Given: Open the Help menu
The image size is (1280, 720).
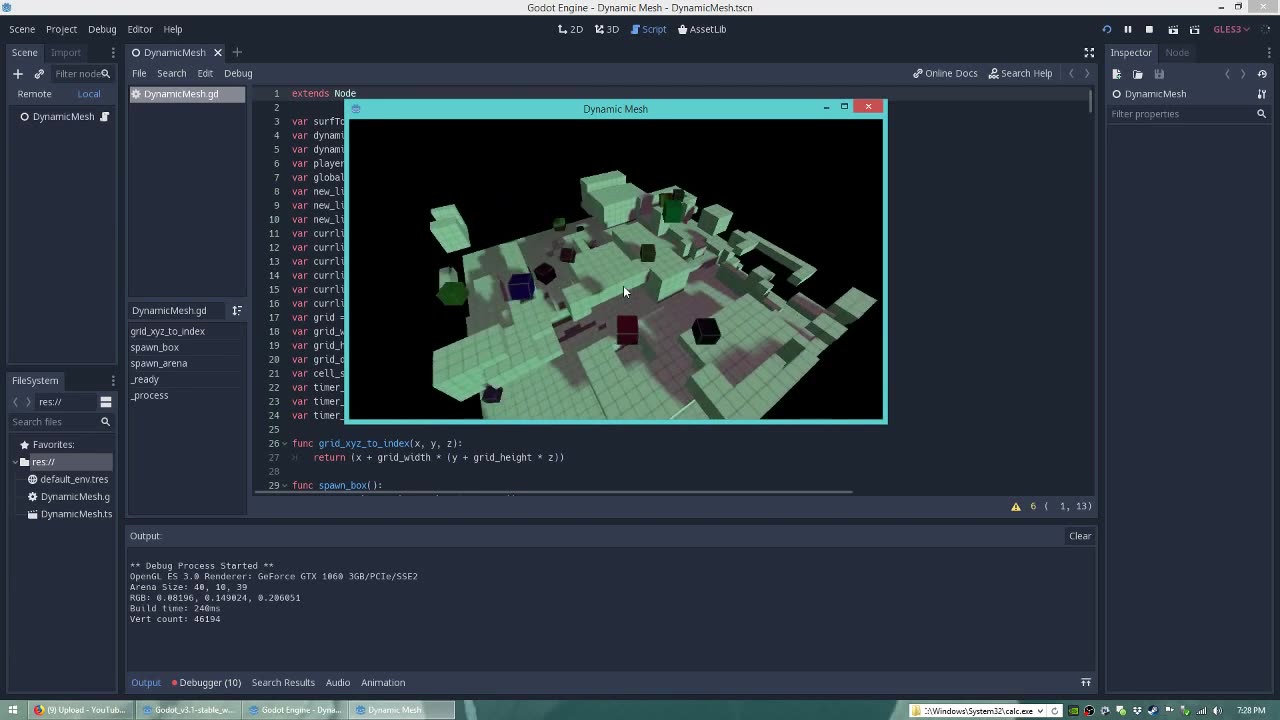Looking at the screenshot, I should tap(173, 29).
